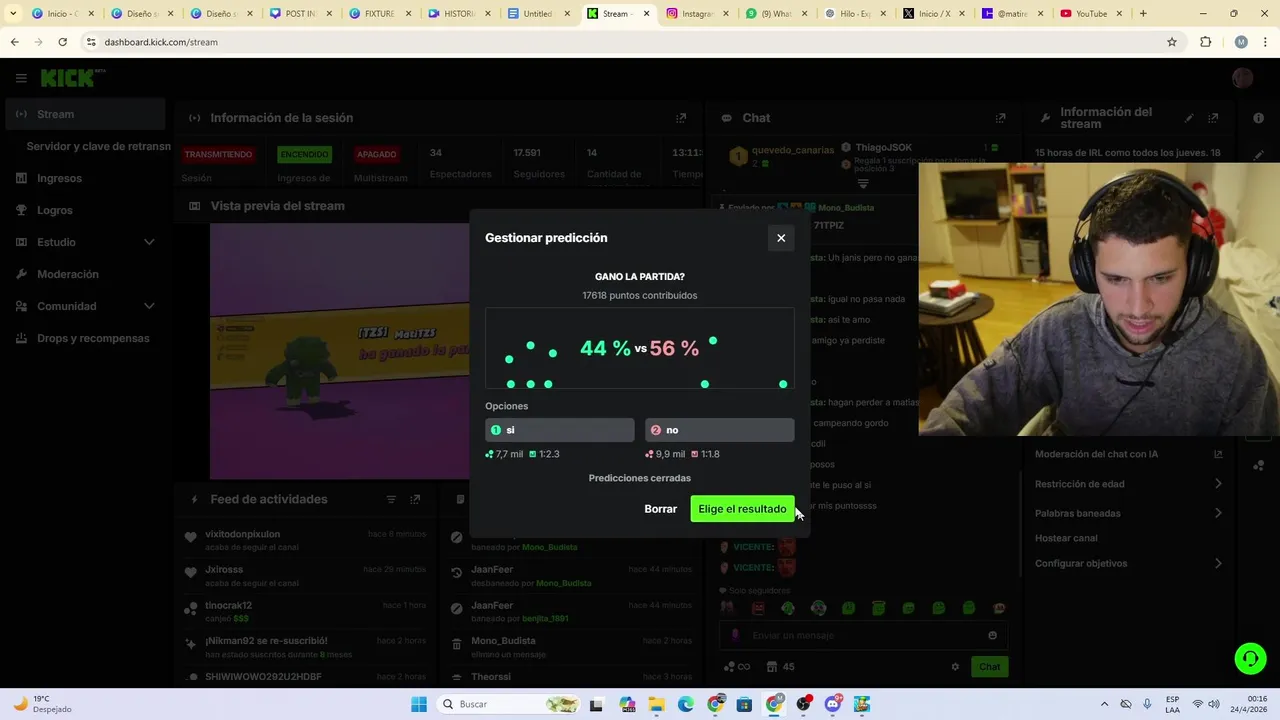Open the browser extensions puzzle icon

(x=1205, y=42)
